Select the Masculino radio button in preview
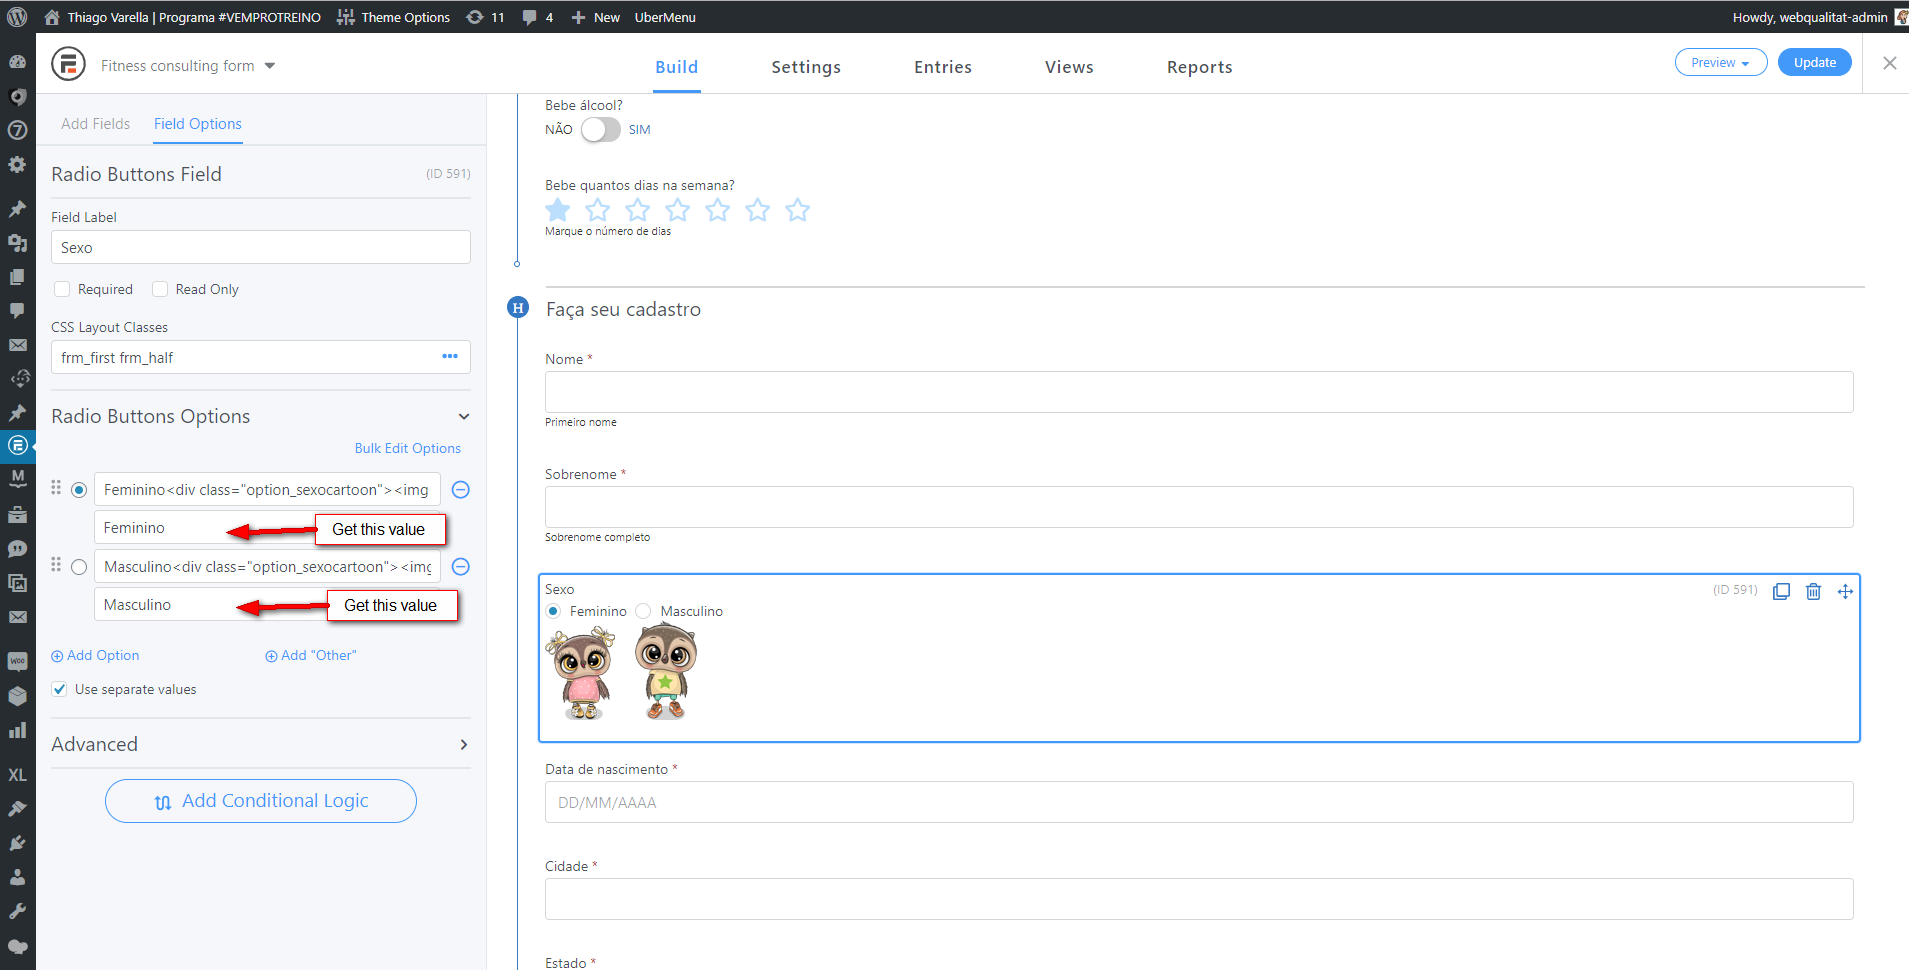 pyautogui.click(x=644, y=611)
